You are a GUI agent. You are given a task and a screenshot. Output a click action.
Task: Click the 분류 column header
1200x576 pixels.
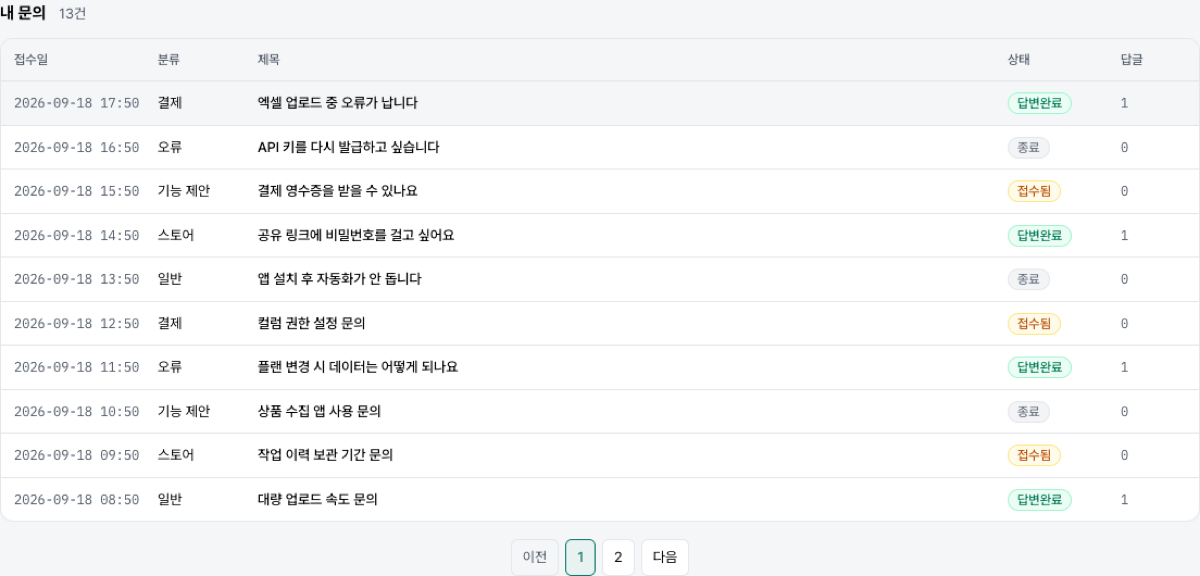click(169, 60)
